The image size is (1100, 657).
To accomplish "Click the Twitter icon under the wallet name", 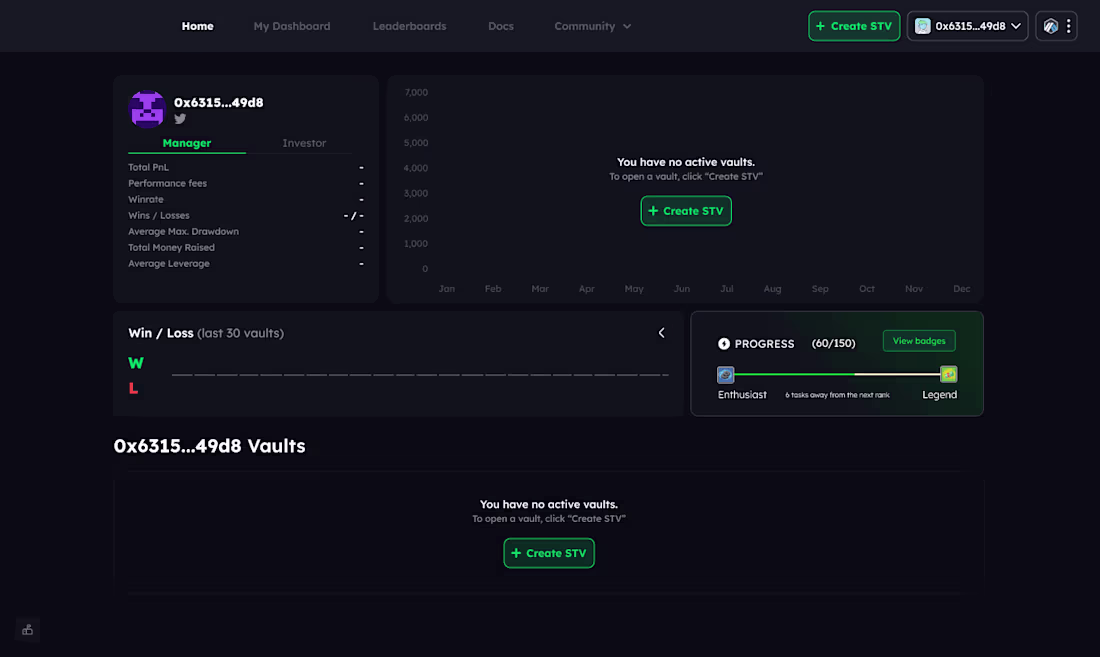I will point(180,118).
